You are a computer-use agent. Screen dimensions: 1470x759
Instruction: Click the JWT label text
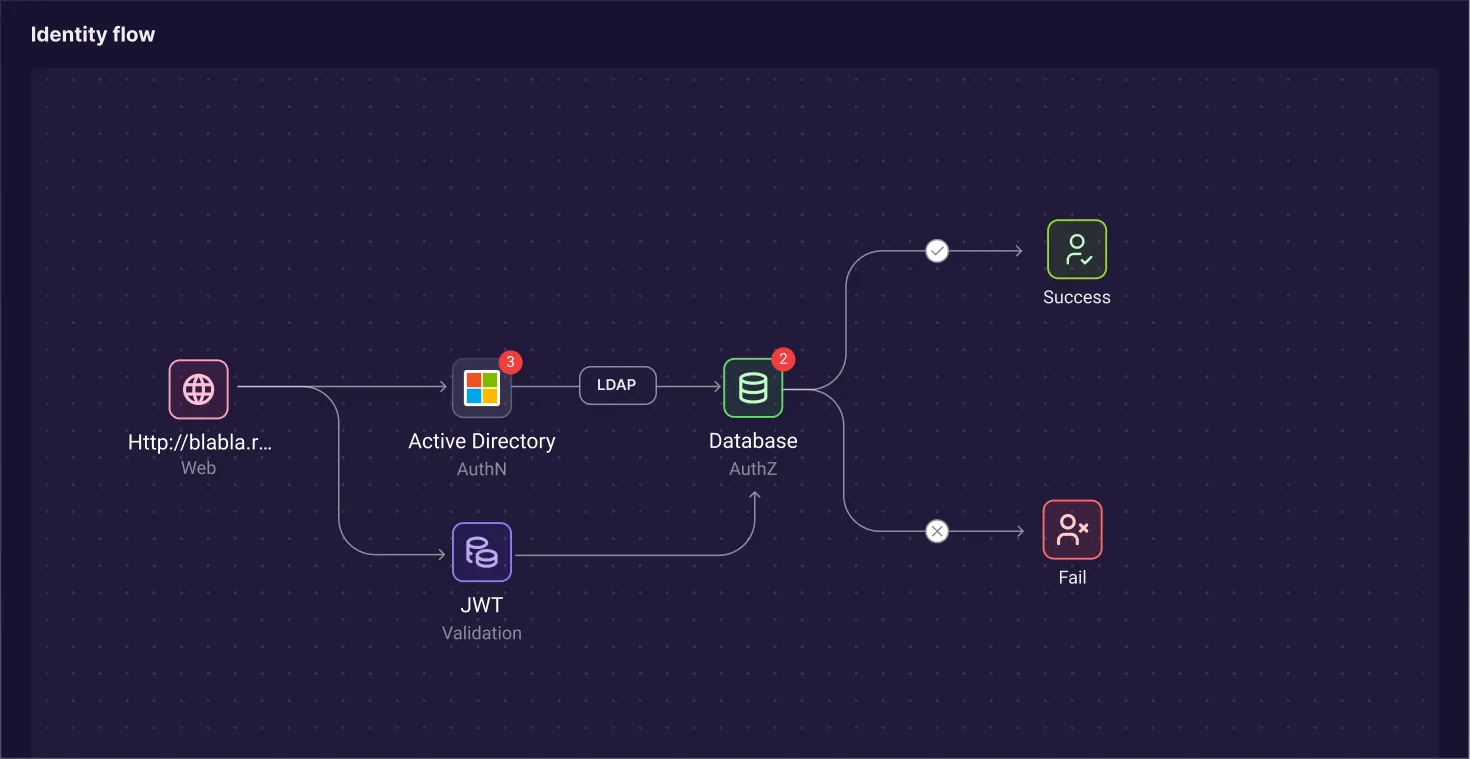[482, 605]
